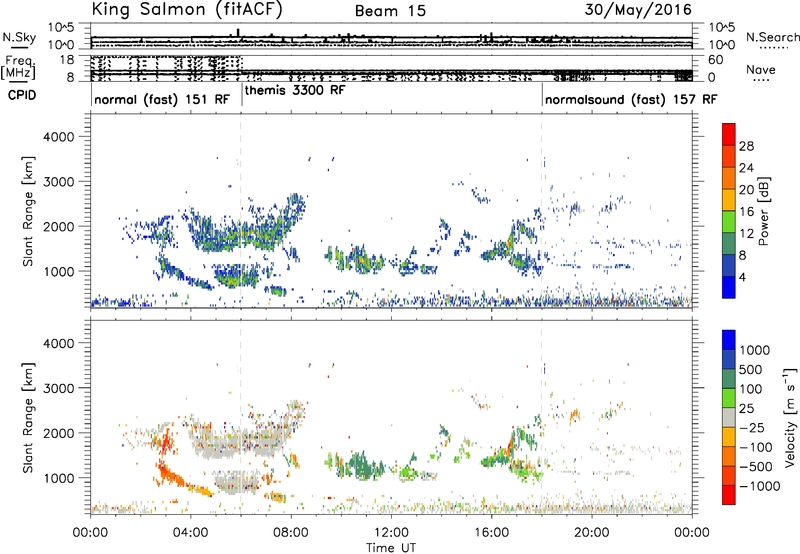Click the "60" Nave axis tick
Image resolution: width=800 pixels, height=554 pixels.
pos(716,60)
